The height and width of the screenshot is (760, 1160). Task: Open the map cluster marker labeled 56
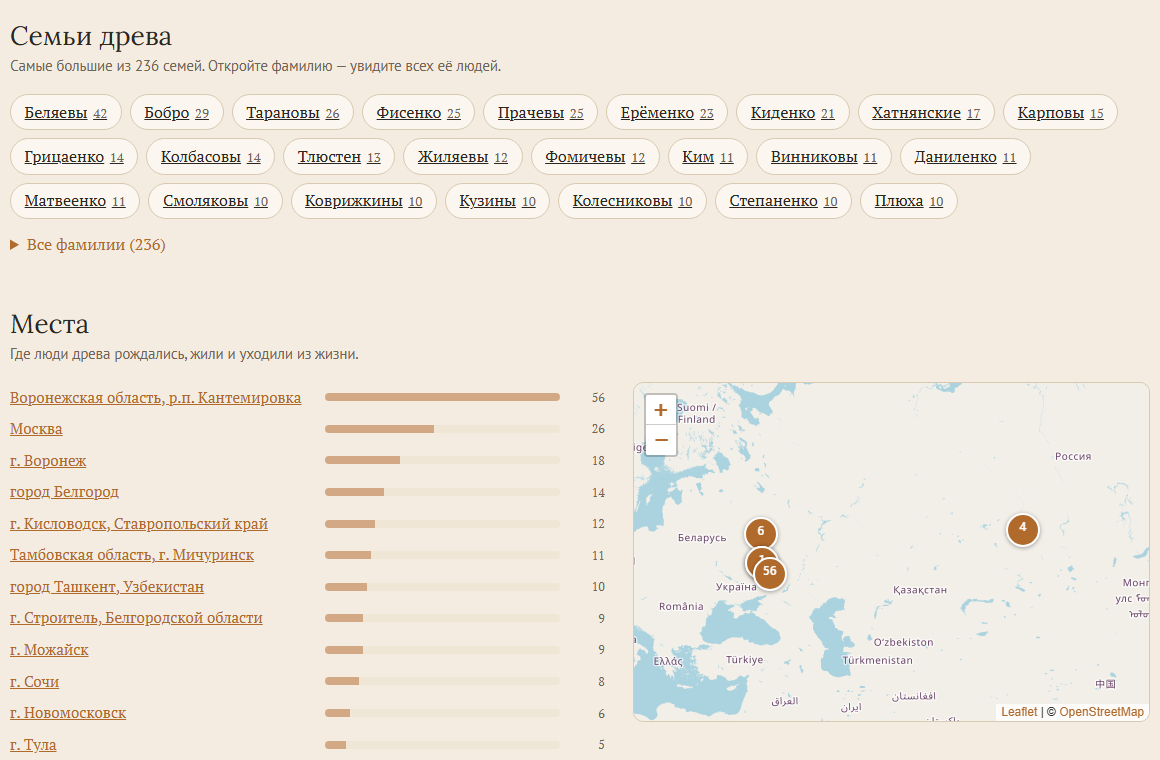769,573
